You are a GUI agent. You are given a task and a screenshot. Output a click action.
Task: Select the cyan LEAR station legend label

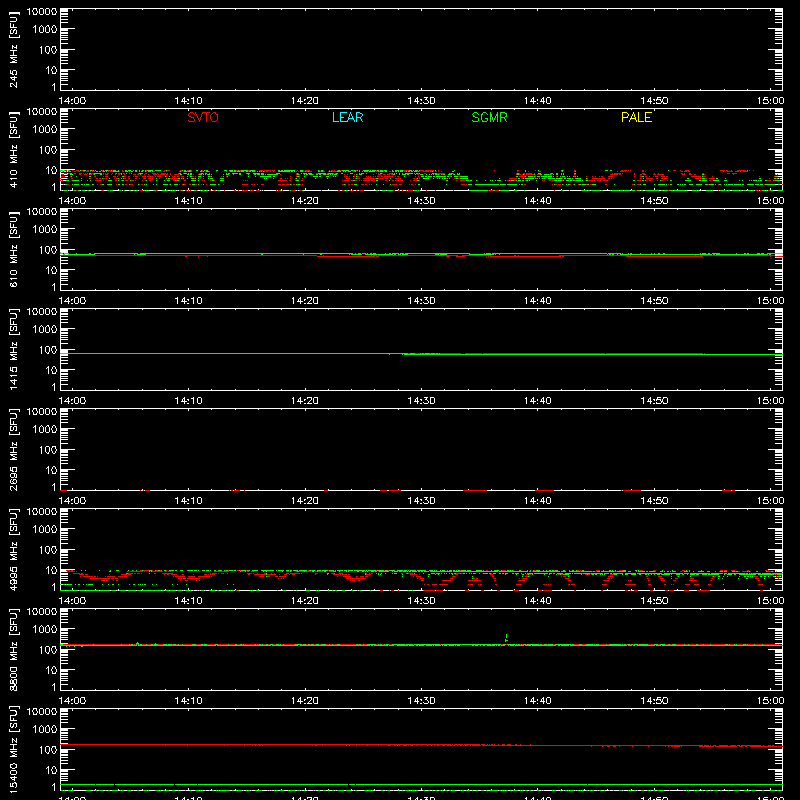tap(347, 117)
